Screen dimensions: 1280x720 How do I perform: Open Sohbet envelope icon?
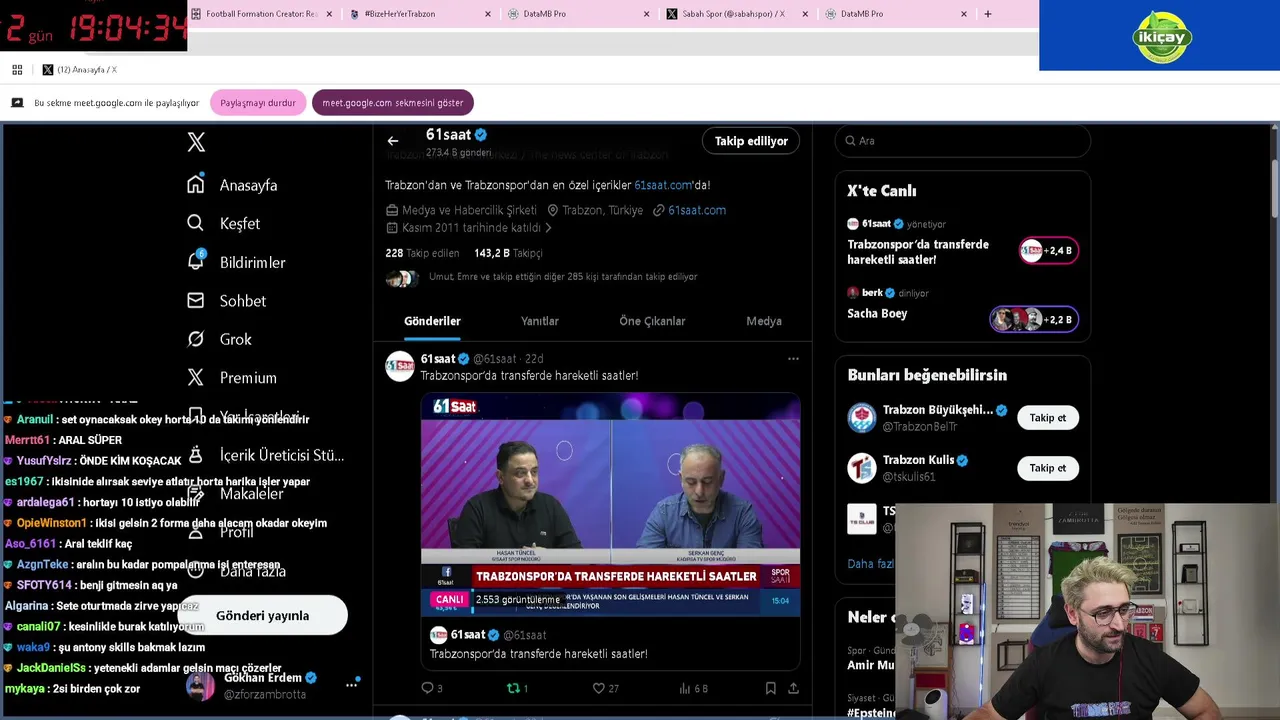[196, 300]
